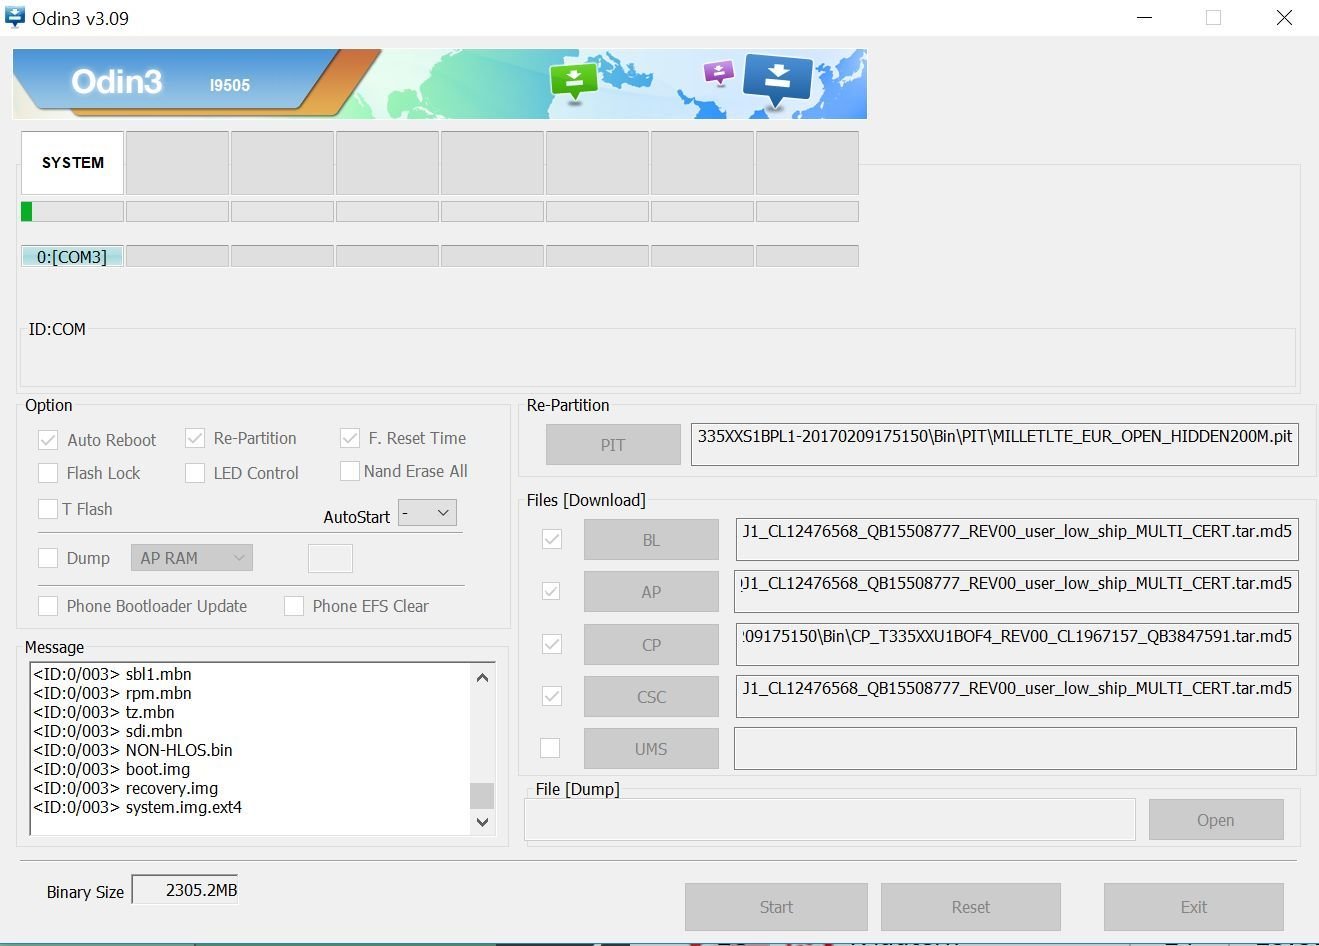Screen dimensions: 1319x946
Task: Click the green download icon in banner
Action: click(574, 82)
